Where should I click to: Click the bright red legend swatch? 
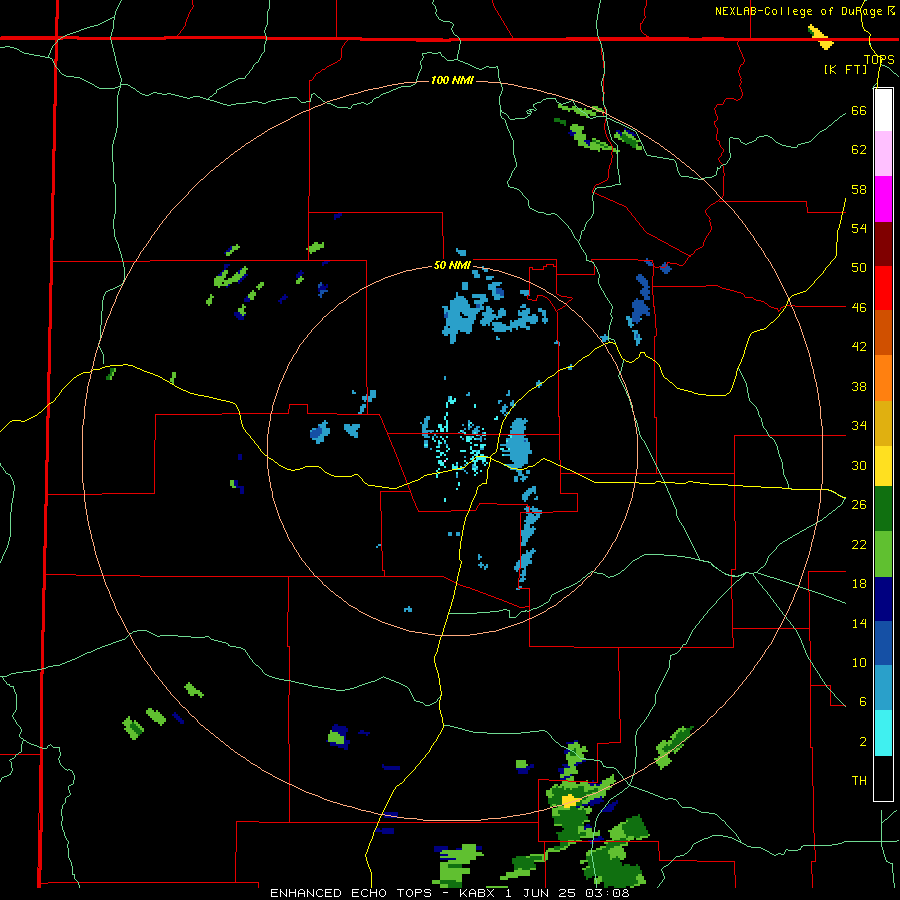(883, 288)
